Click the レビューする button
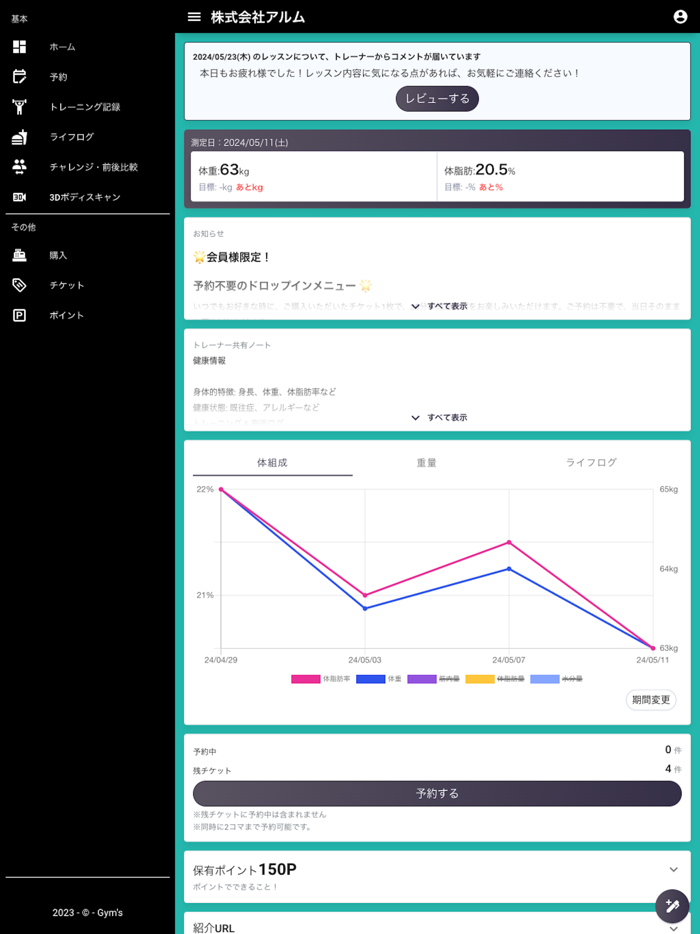Screen dimensions: 700x934 [437, 99]
